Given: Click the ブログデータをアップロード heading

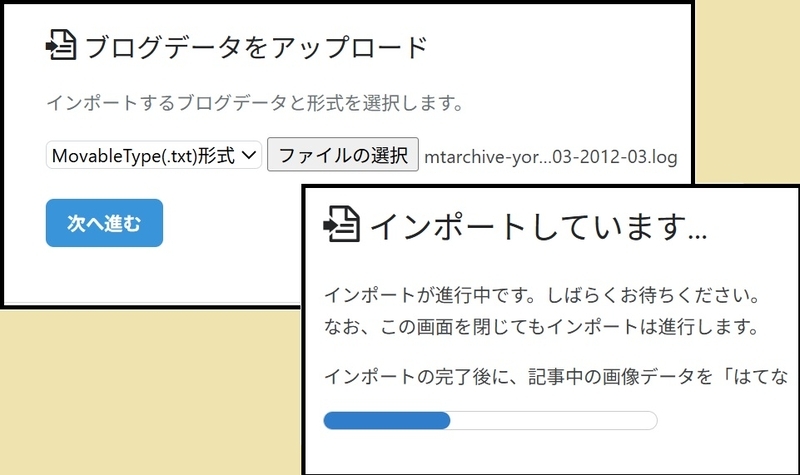Looking at the screenshot, I should point(256,47).
